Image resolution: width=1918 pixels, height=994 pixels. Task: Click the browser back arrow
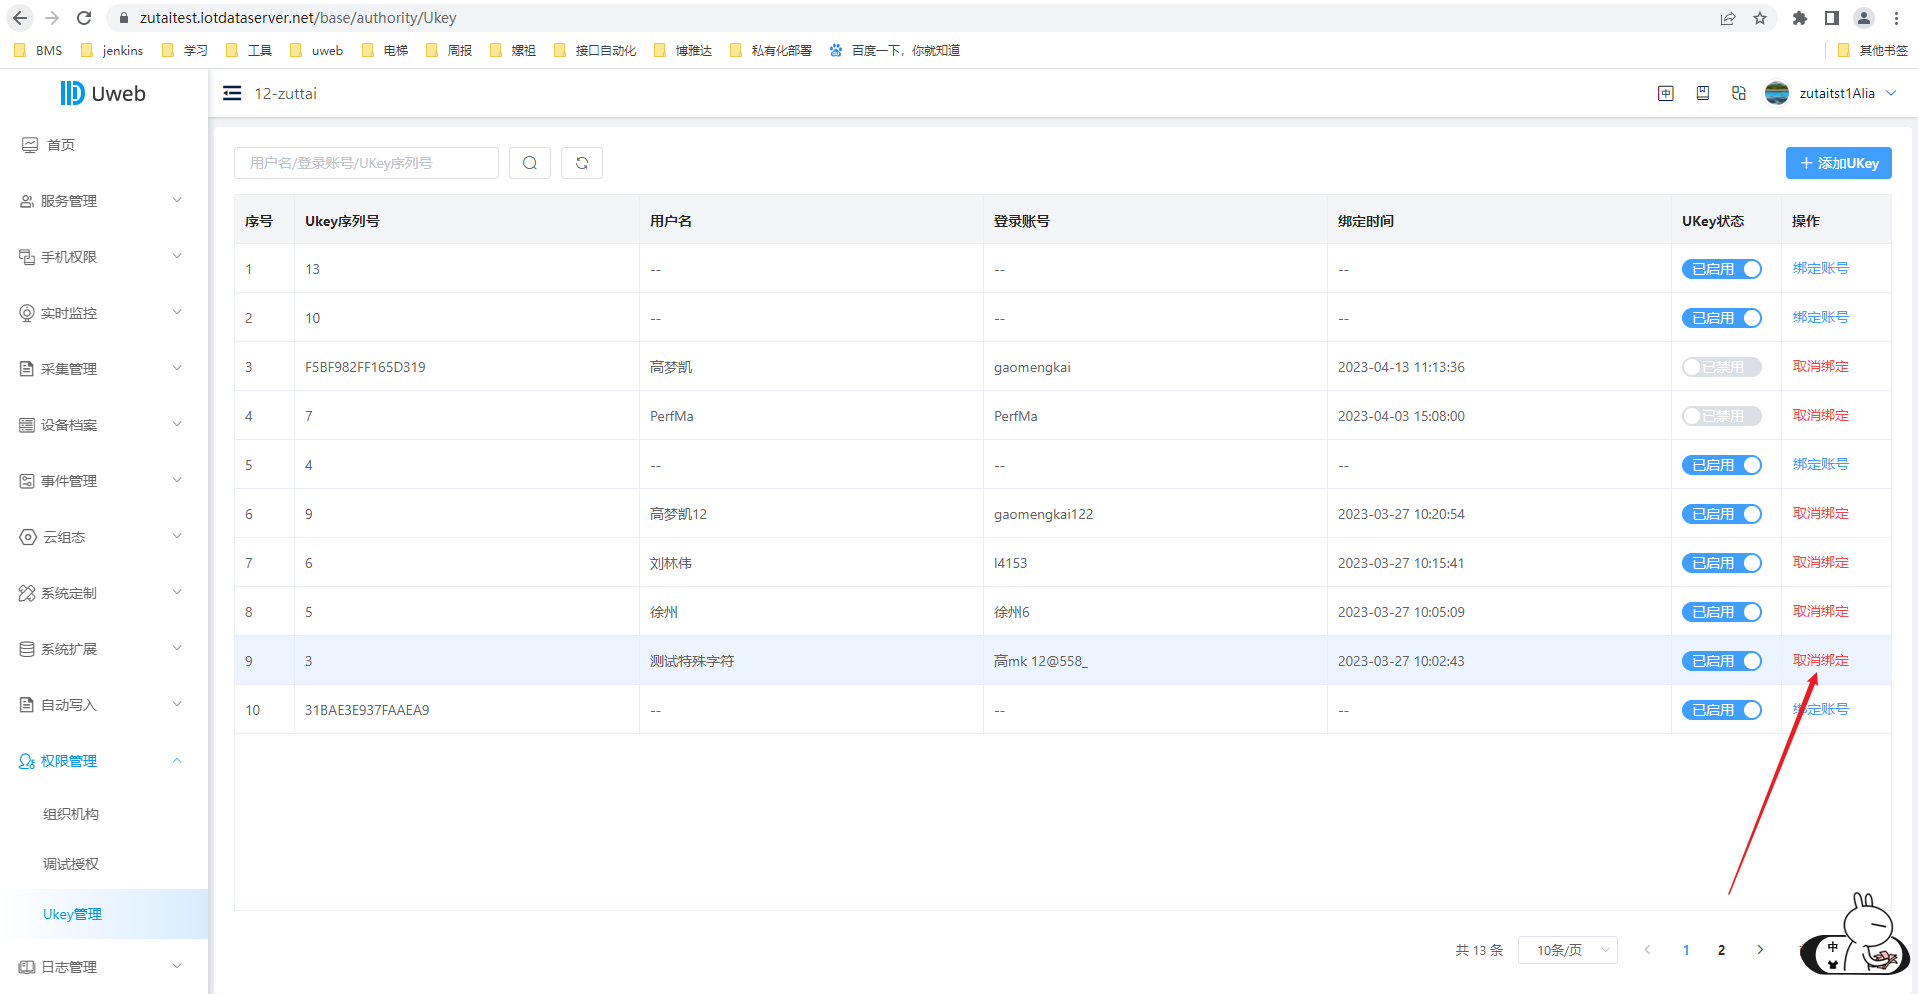pyautogui.click(x=20, y=18)
